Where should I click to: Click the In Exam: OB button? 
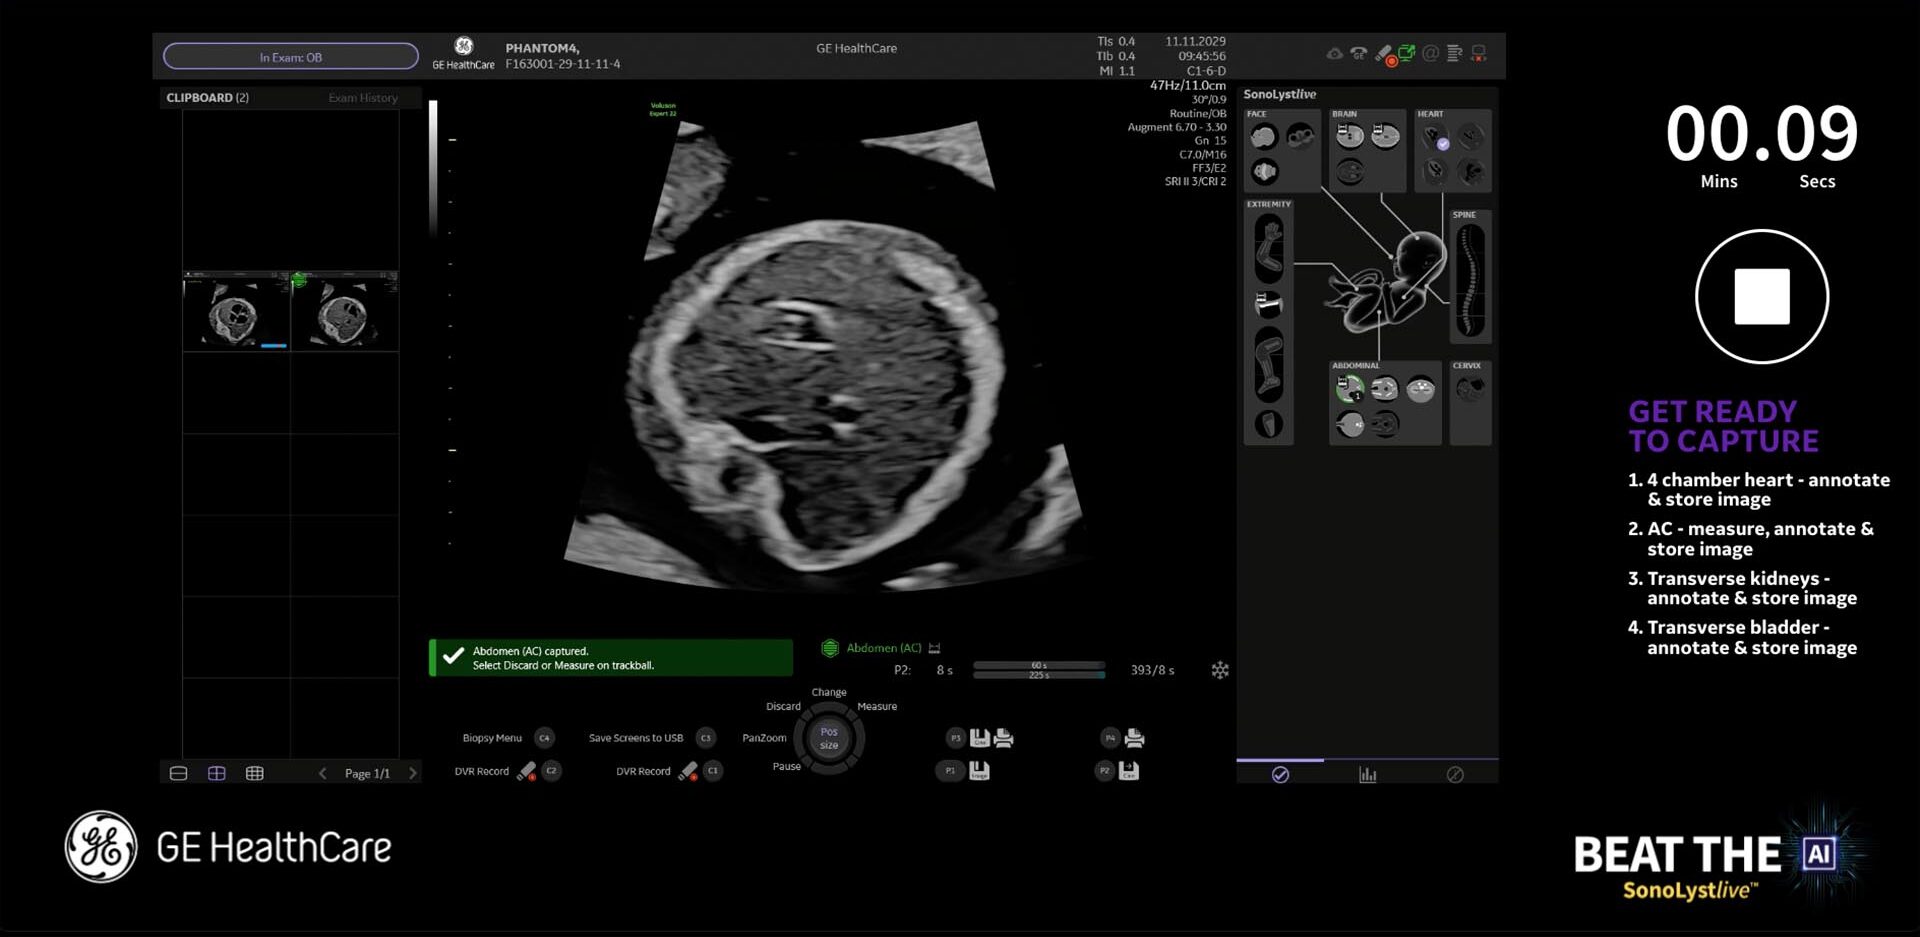coord(290,57)
